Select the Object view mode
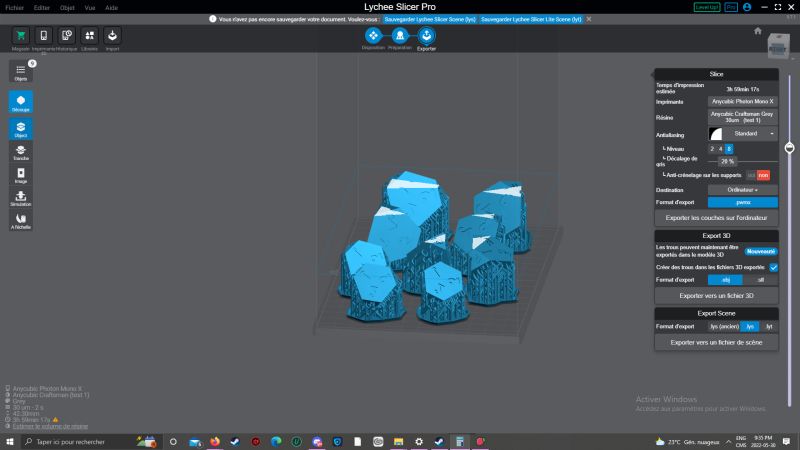Screen dimensions: 800x450 point(21,129)
